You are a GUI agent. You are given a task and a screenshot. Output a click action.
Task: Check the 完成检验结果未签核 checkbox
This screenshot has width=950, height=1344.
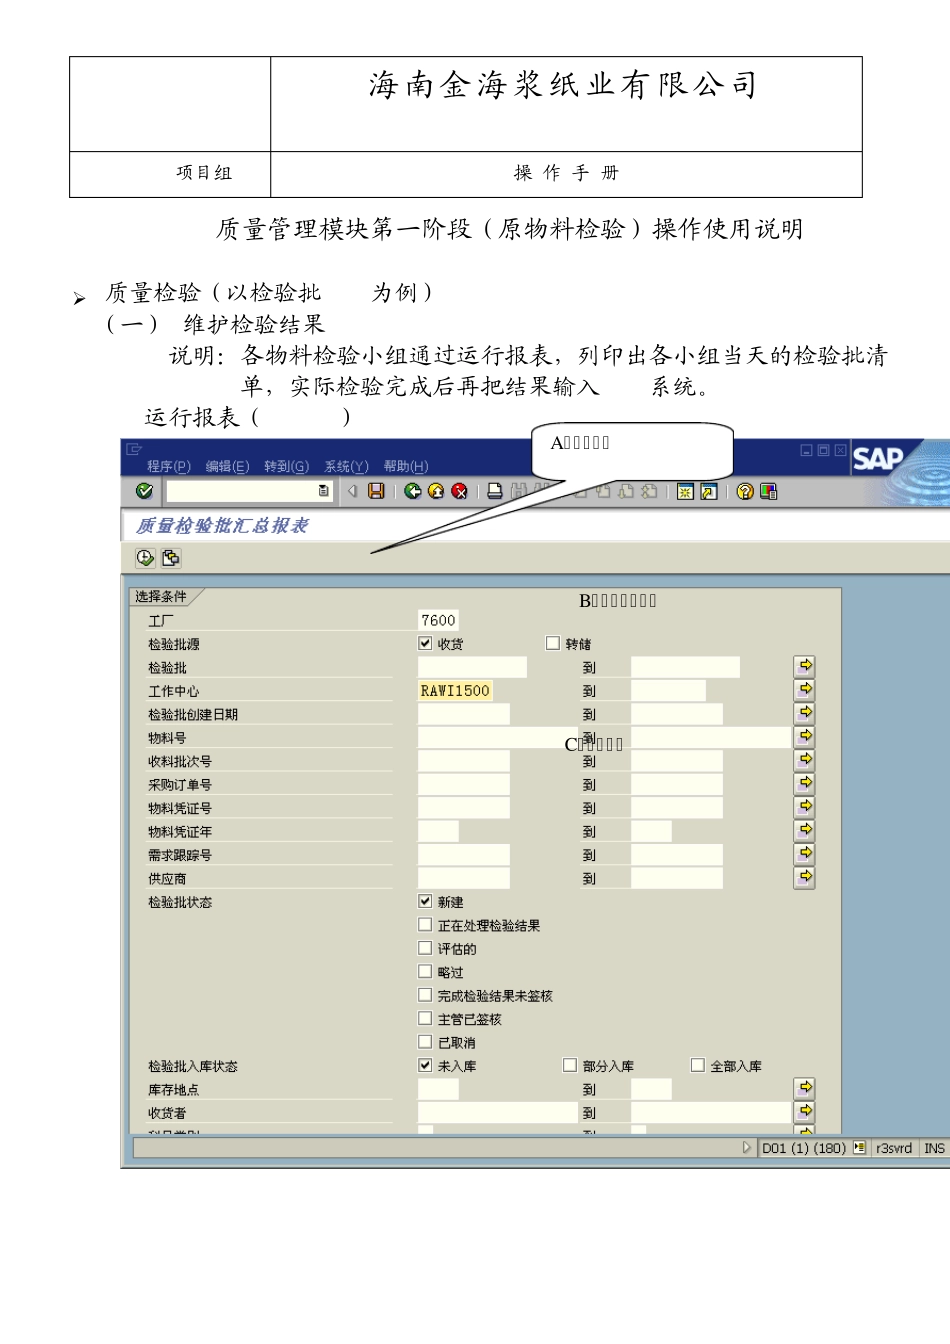click(425, 995)
